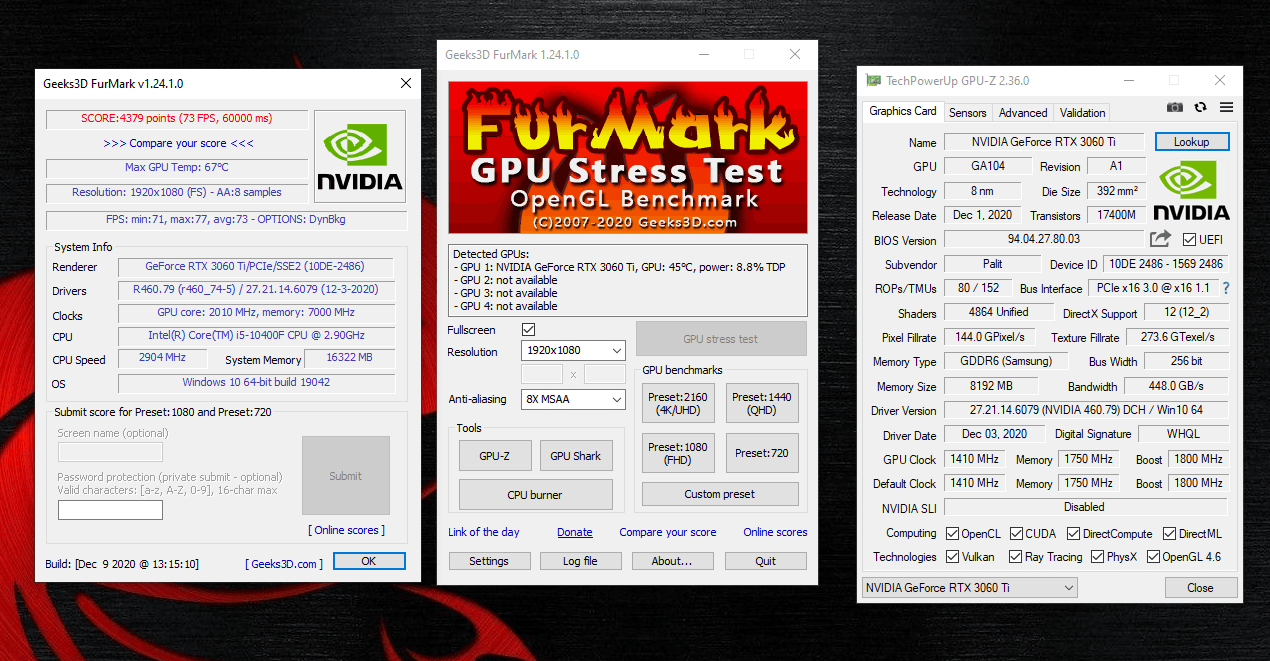
Task: Click About... button
Action: [x=672, y=561]
